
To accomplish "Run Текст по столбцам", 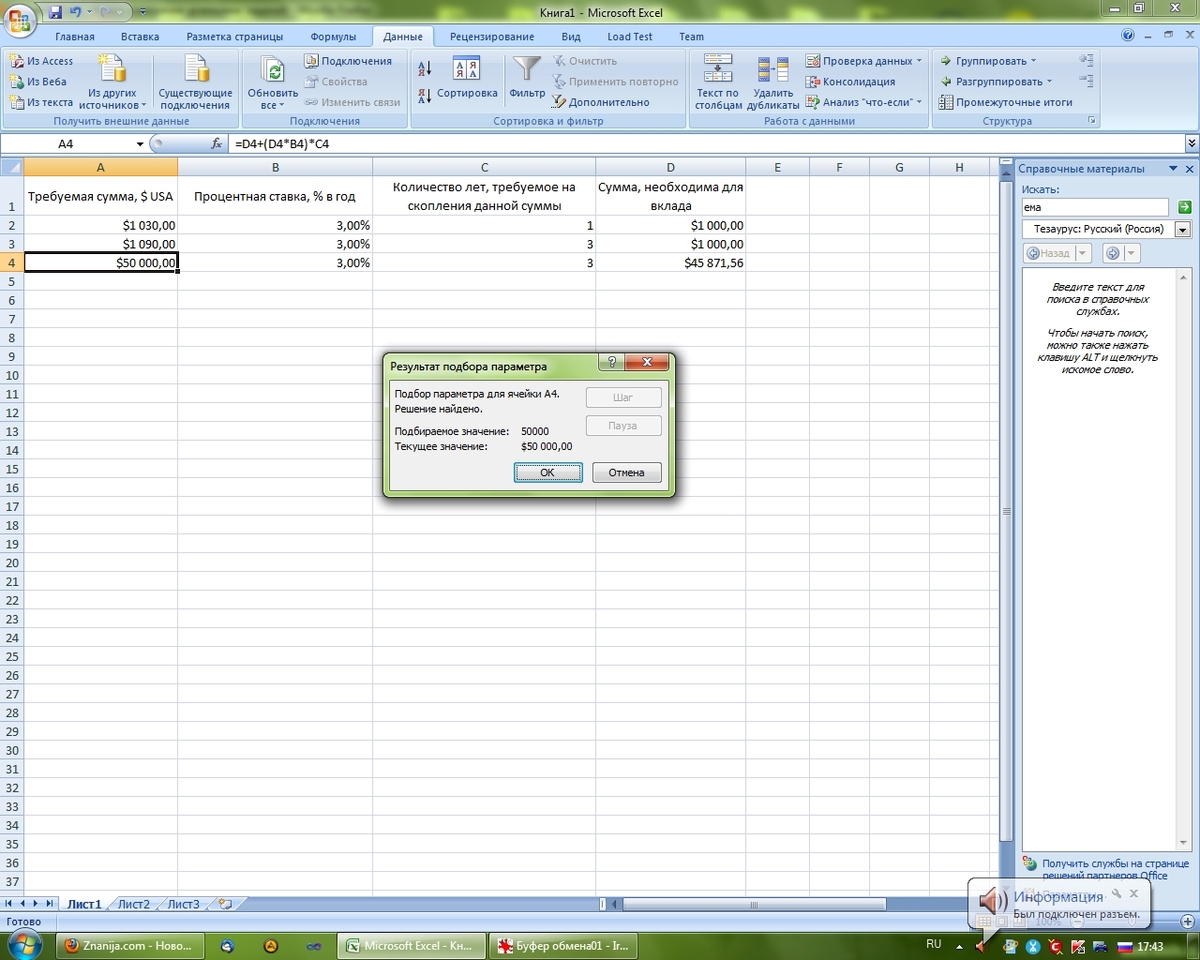I will coord(718,82).
